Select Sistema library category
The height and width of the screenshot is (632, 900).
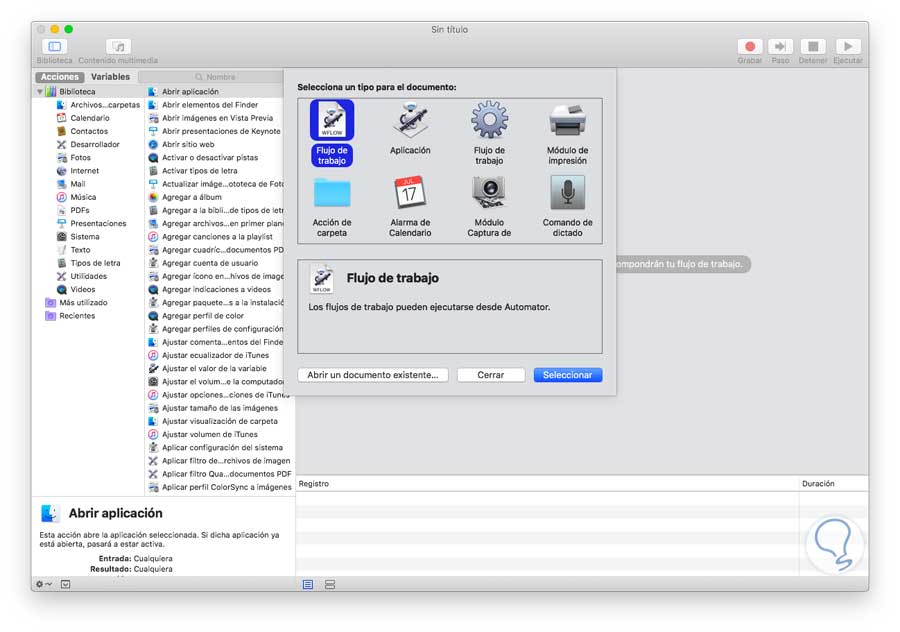77,237
